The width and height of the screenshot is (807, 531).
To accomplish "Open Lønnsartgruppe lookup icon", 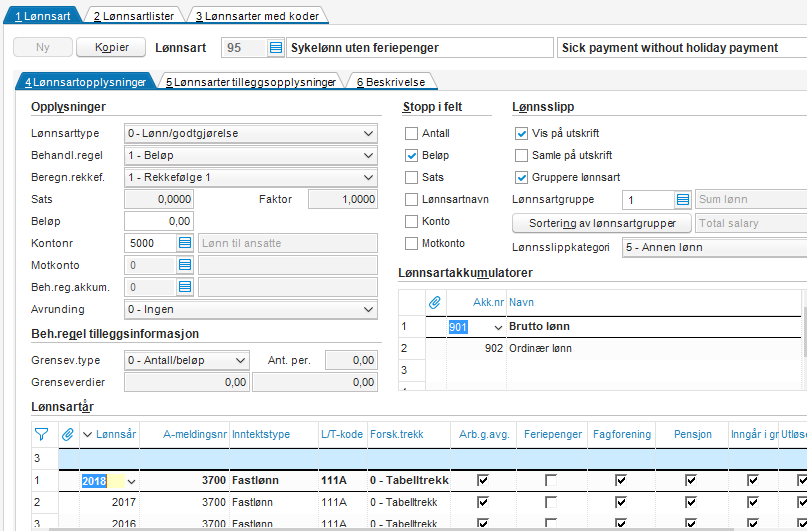I will (x=682, y=199).
